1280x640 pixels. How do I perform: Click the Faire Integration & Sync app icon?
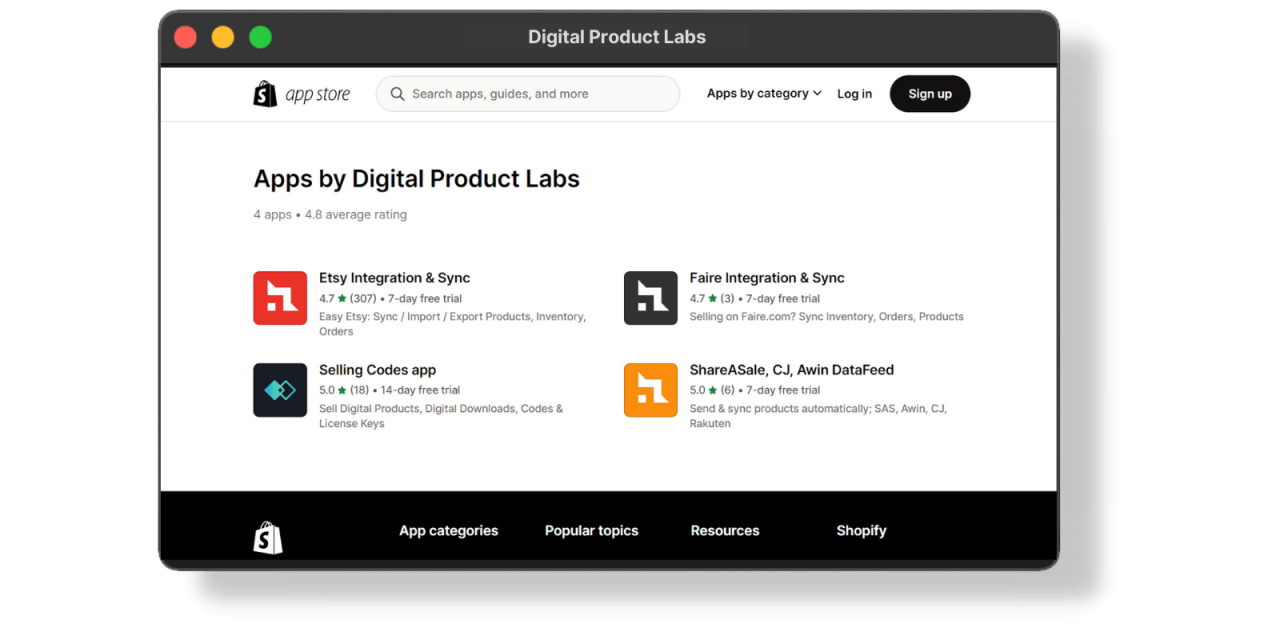pyautogui.click(x=651, y=297)
